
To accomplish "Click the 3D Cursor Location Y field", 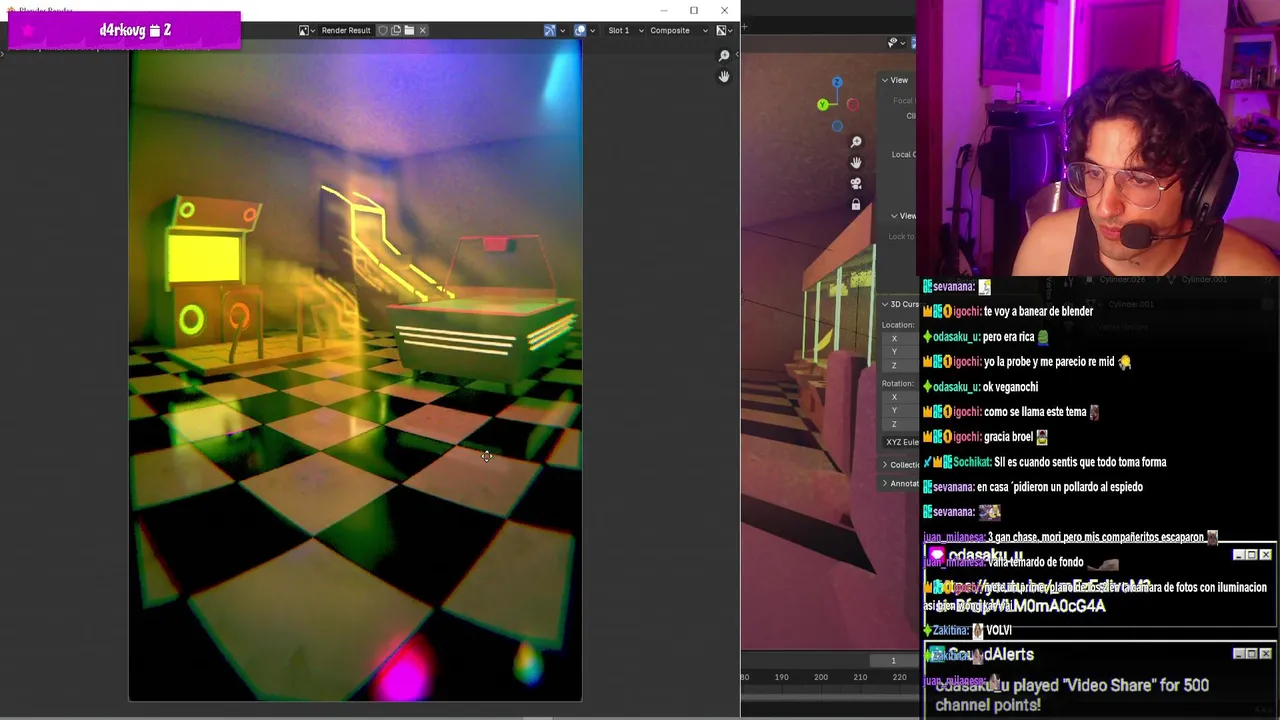I will pos(900,351).
